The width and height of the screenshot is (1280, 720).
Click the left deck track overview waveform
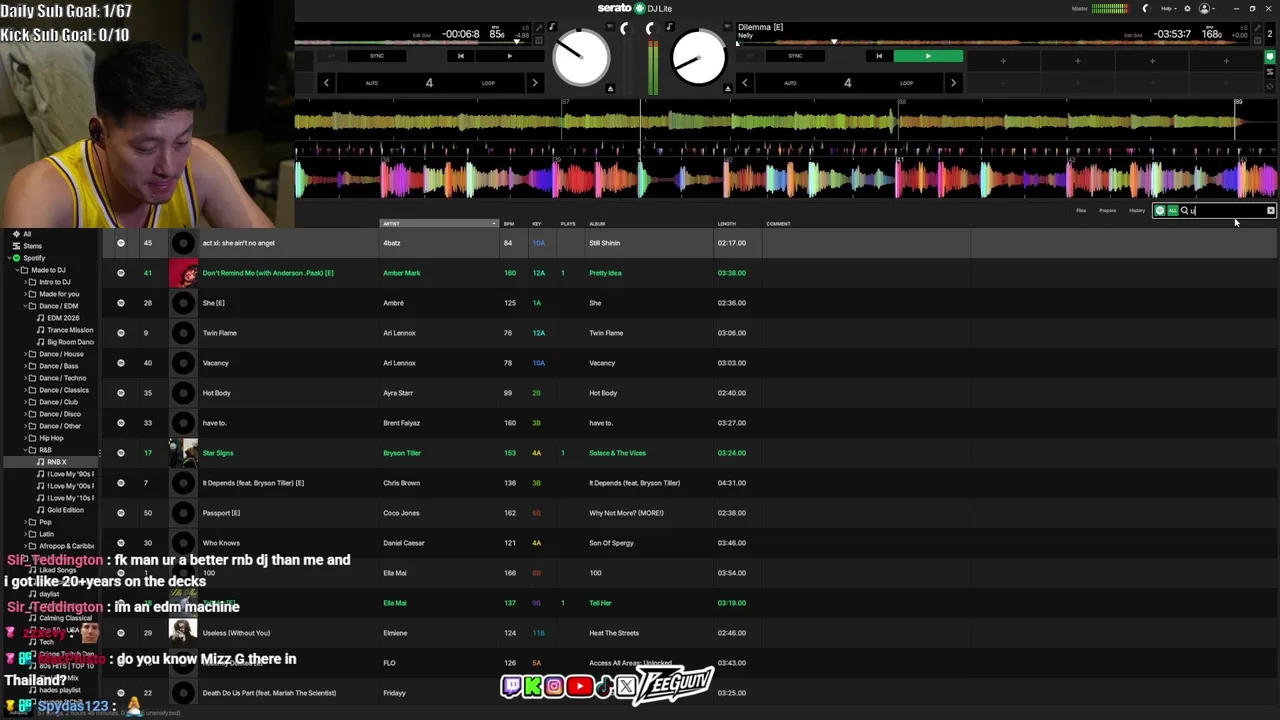(x=414, y=42)
